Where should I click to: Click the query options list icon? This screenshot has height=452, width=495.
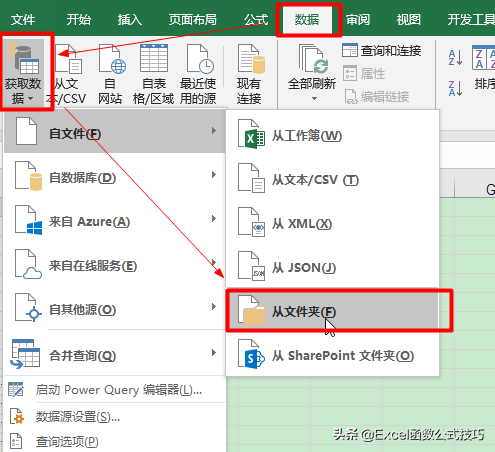[x=16, y=441]
